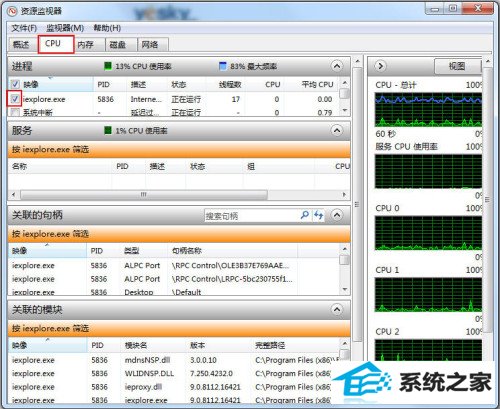Click green CPU usage icon in 进程 header
Image resolution: width=500 pixels, height=409 pixels.
[108, 66]
